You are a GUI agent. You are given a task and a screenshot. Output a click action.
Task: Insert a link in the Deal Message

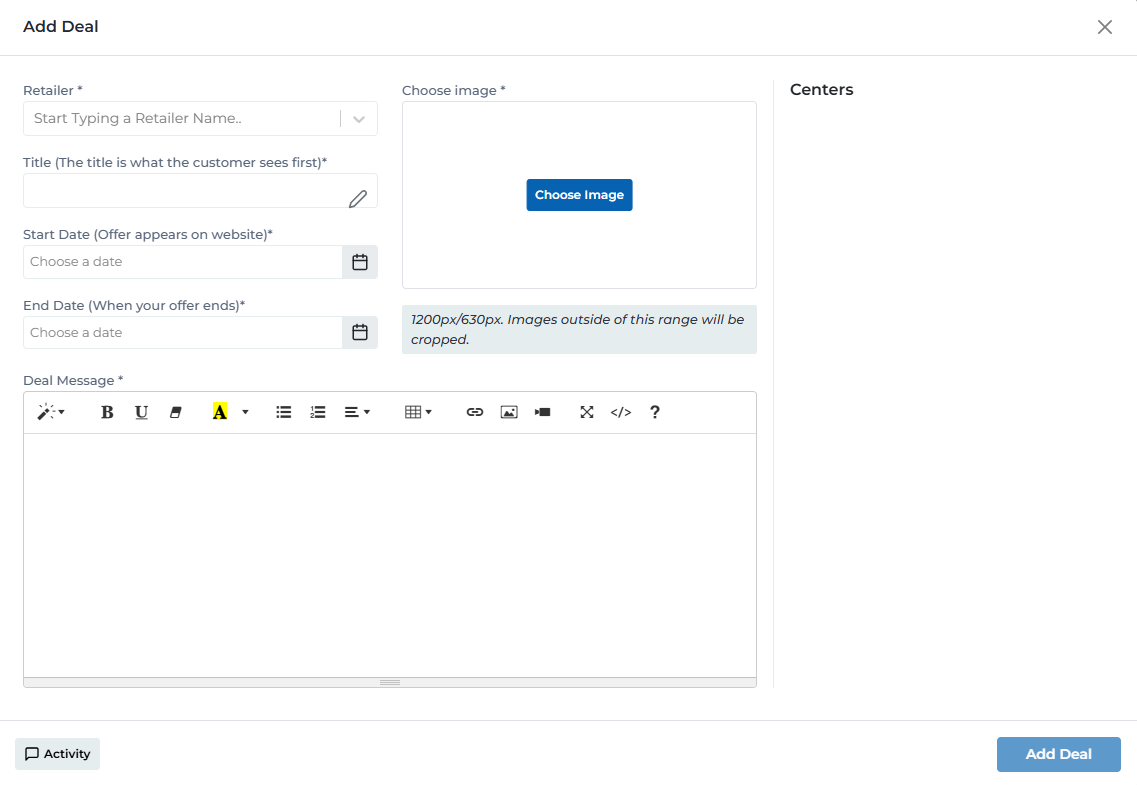point(474,411)
